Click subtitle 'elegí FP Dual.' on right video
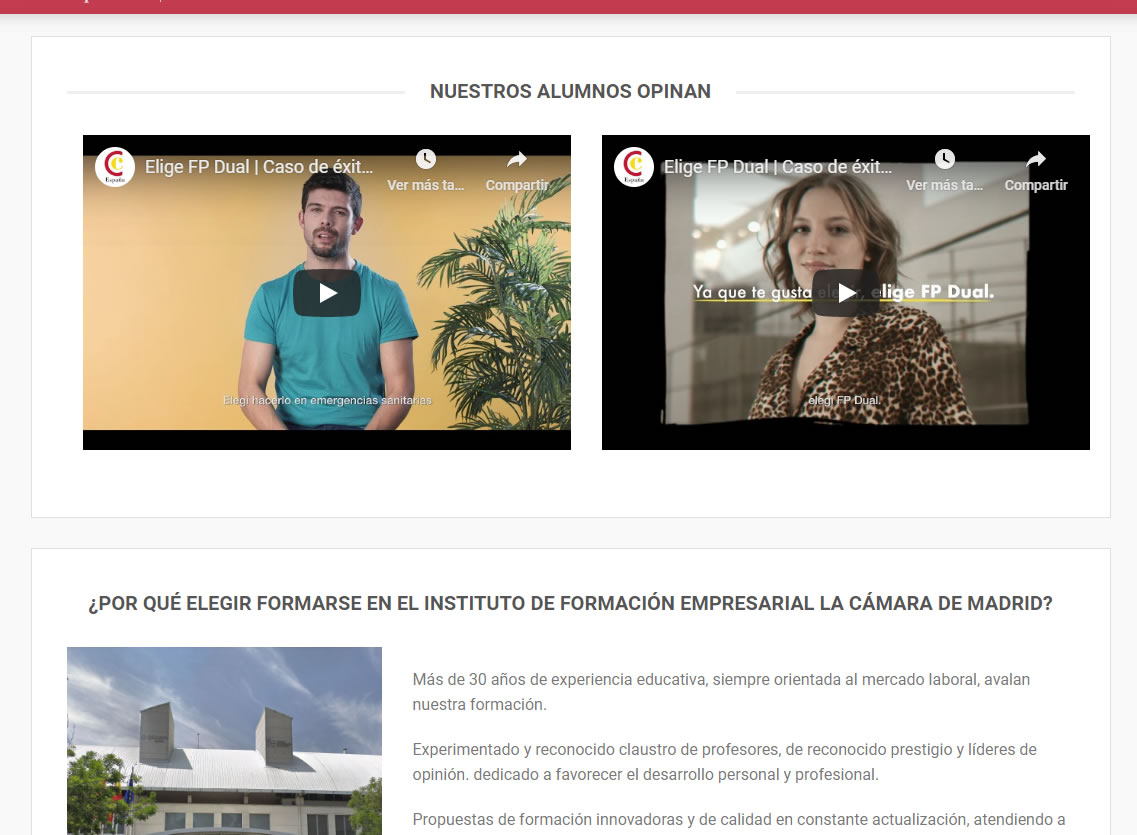 [x=845, y=400]
